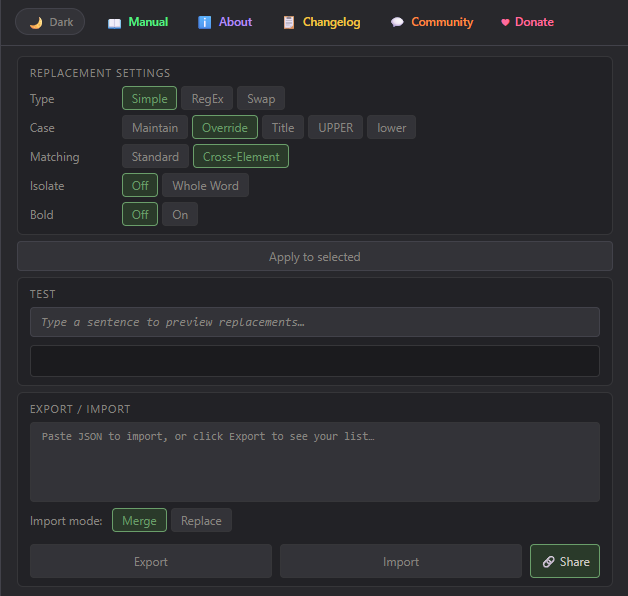Click the About info icon
628x596 pixels.
point(204,22)
